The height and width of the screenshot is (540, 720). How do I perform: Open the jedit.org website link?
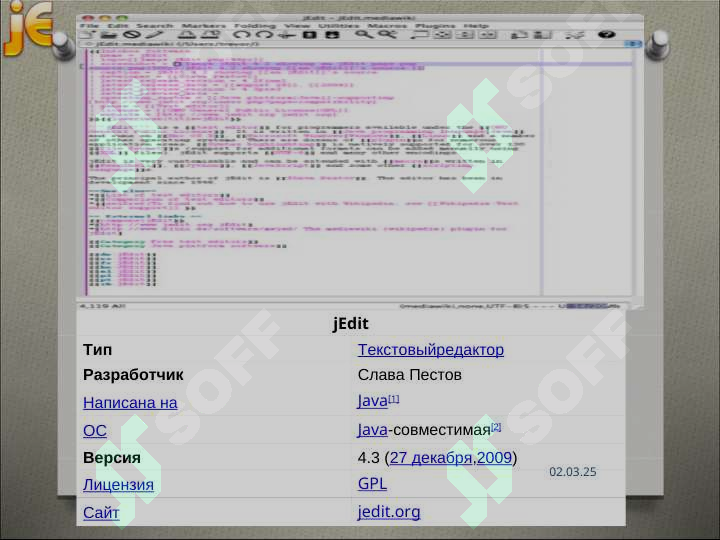tap(388, 512)
